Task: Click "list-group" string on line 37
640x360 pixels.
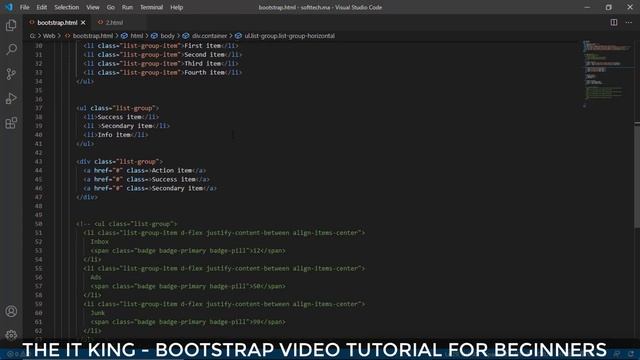Action: click(133, 108)
